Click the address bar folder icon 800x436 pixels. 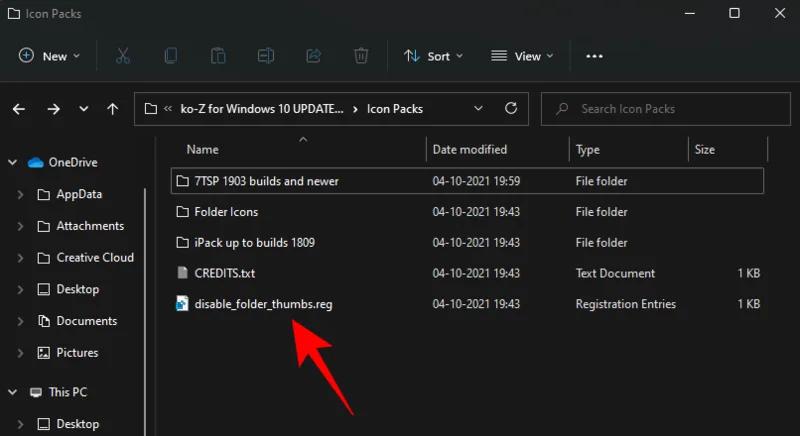point(151,109)
